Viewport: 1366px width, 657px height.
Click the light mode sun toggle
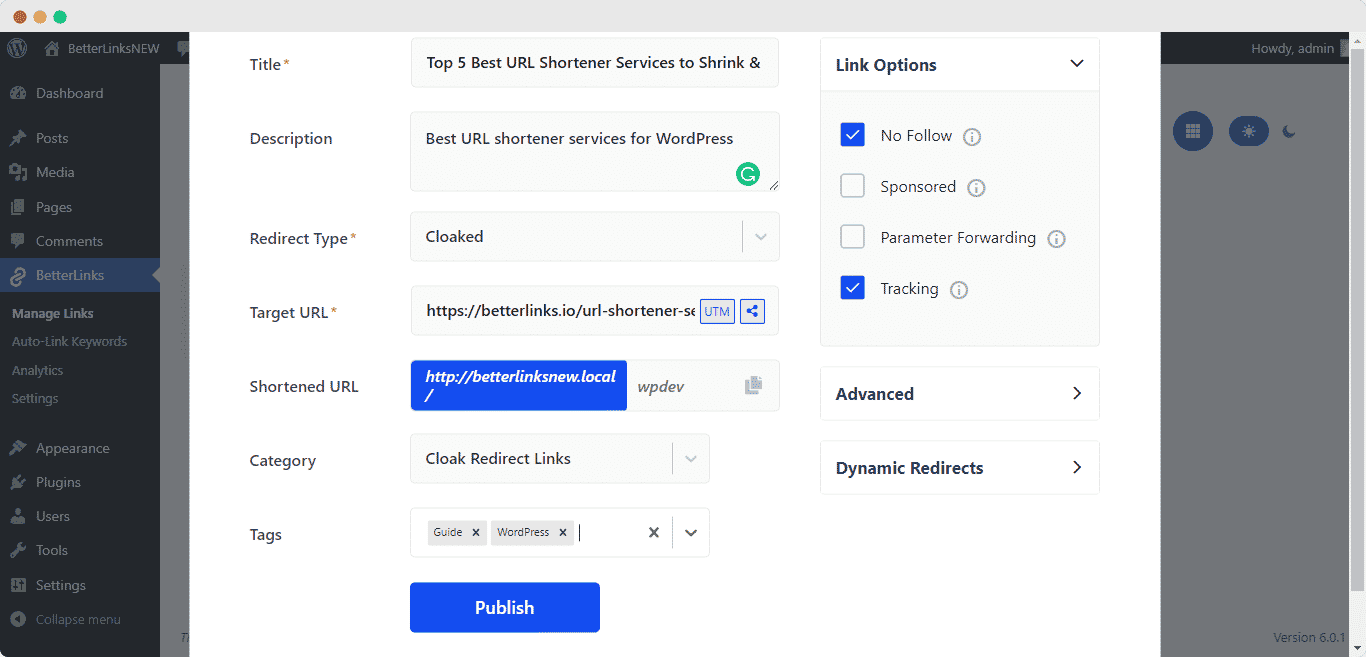[1248, 131]
